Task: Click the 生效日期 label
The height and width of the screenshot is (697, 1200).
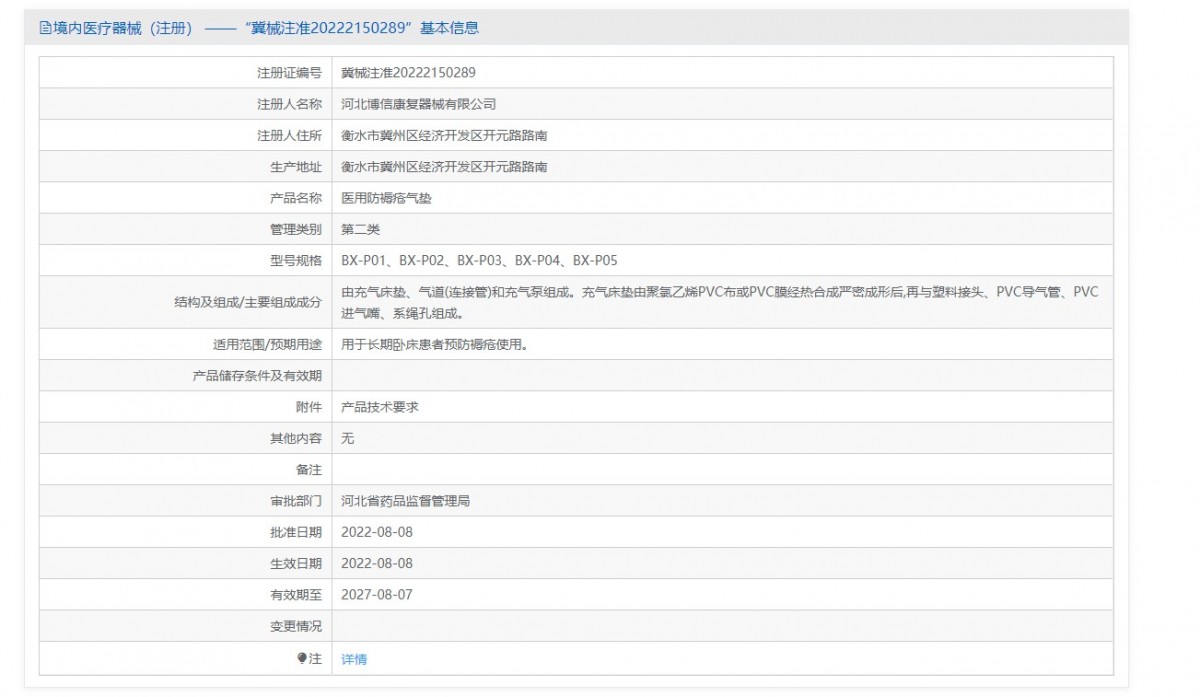Action: [296, 563]
